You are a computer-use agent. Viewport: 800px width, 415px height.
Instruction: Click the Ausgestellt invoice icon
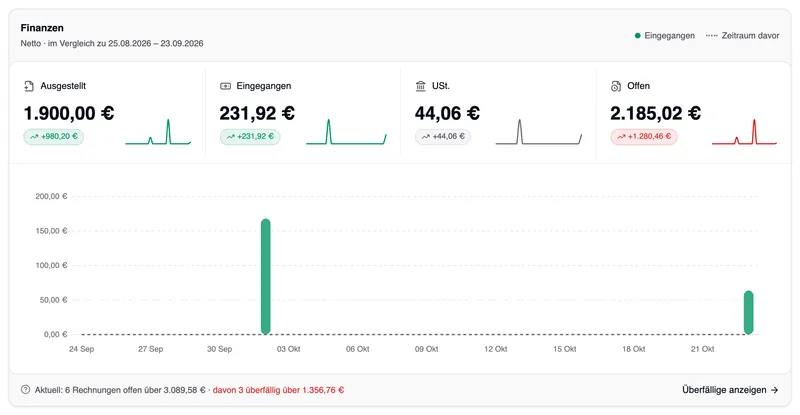(29, 86)
